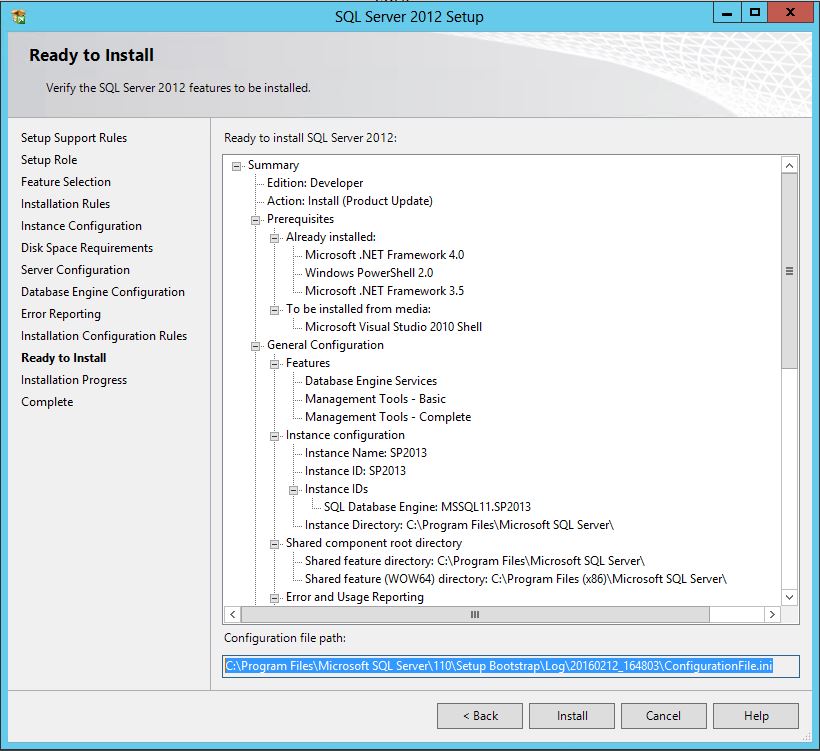The width and height of the screenshot is (820, 751).
Task: Collapse Error and Usage Reporting node
Action: pyautogui.click(x=274, y=598)
